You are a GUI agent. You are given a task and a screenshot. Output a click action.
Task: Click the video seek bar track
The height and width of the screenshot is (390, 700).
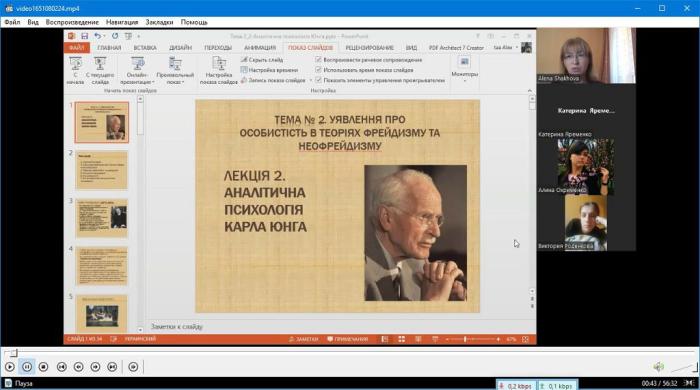pos(350,353)
